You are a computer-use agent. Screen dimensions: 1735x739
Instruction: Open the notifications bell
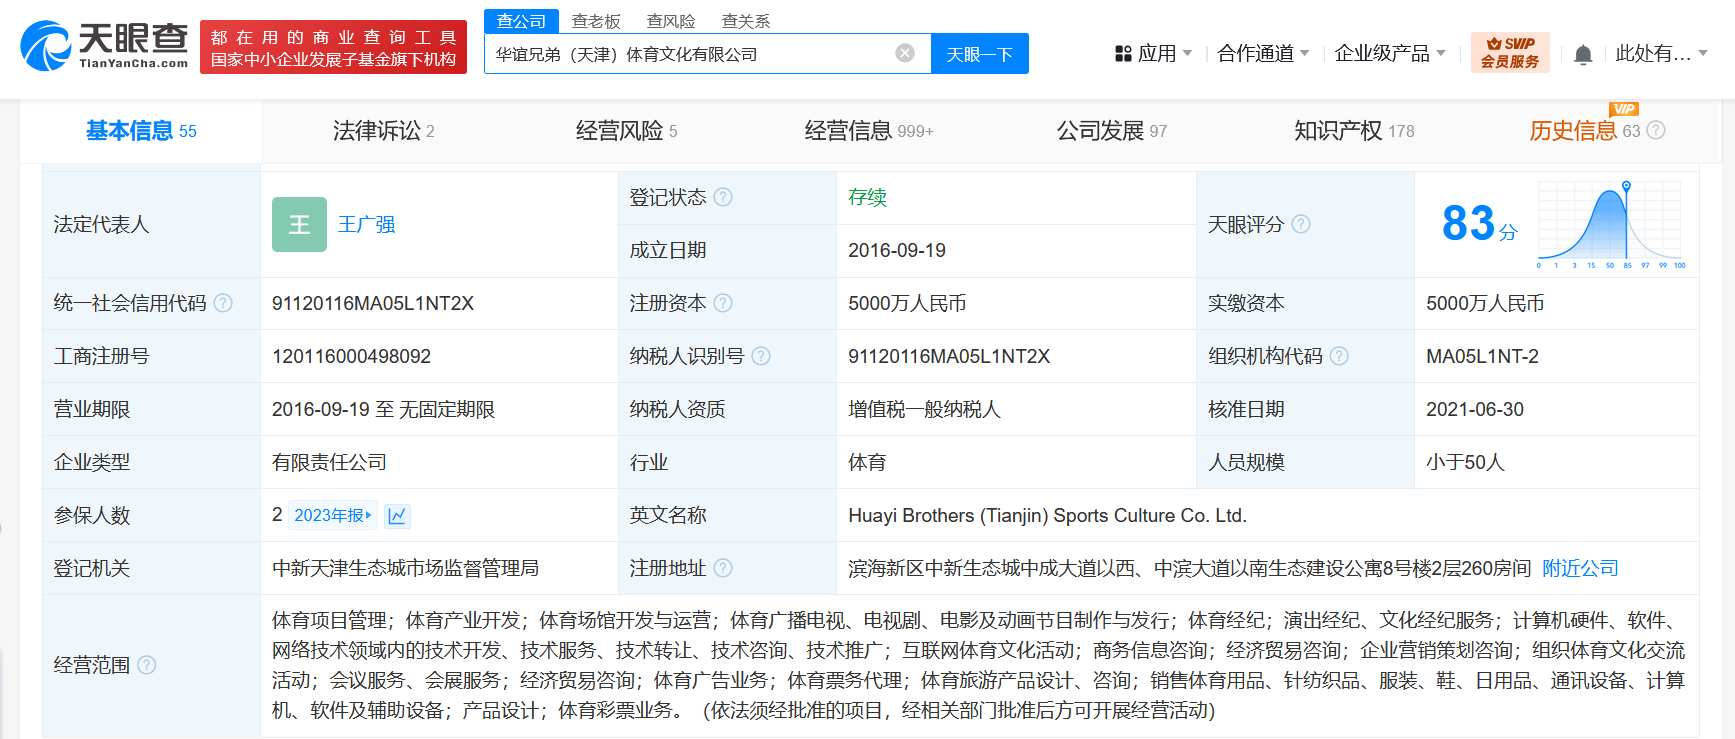(x=1582, y=55)
